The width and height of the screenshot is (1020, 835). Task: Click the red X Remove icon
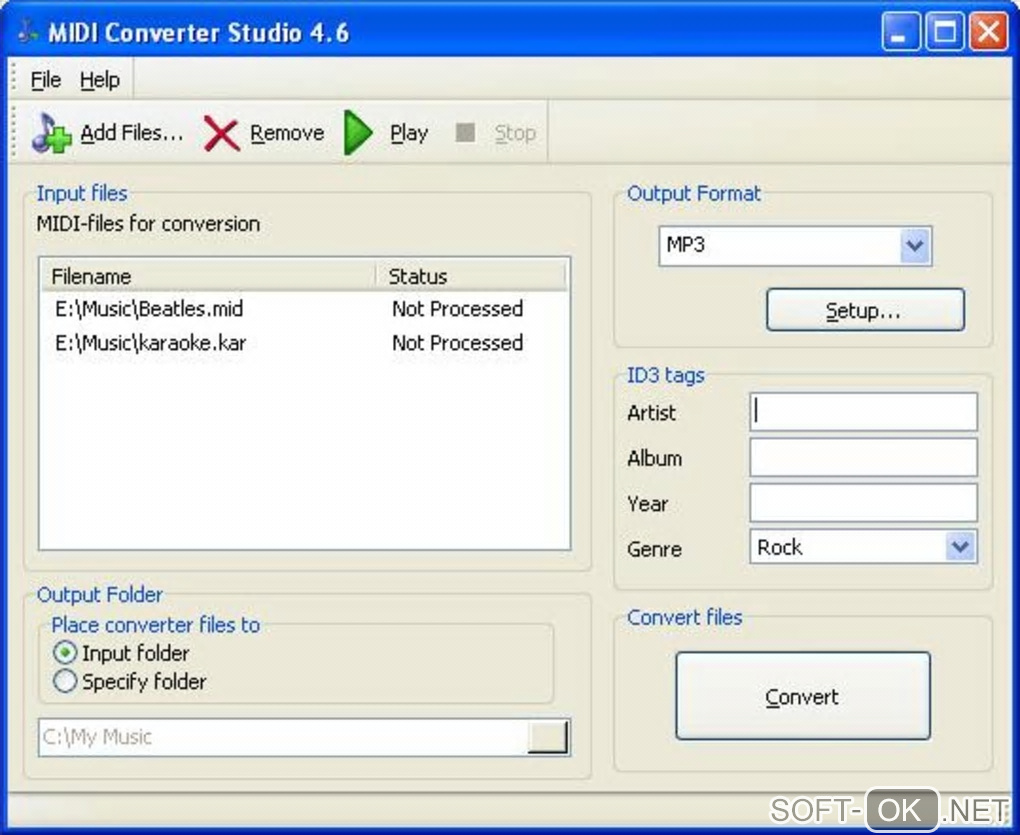pos(222,133)
